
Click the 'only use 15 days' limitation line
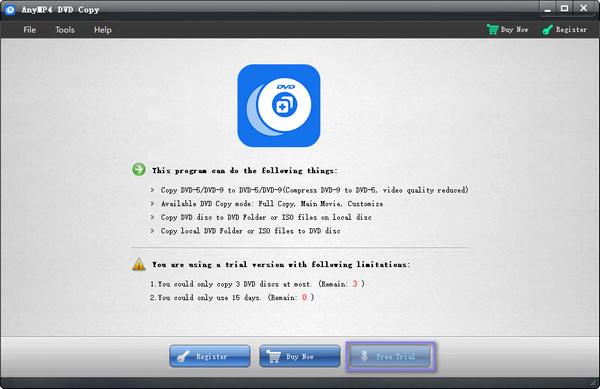pos(232,298)
